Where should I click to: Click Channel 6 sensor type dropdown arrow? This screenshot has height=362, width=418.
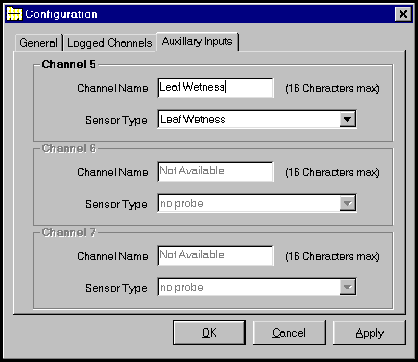[347, 203]
